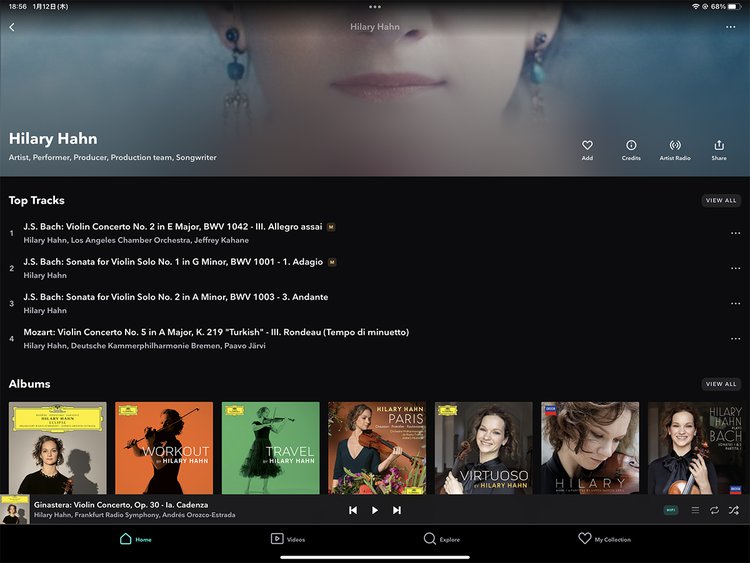Open the yellow-label Eclipse album cover
Image resolution: width=750 pixels, height=563 pixels.
click(x=58, y=448)
